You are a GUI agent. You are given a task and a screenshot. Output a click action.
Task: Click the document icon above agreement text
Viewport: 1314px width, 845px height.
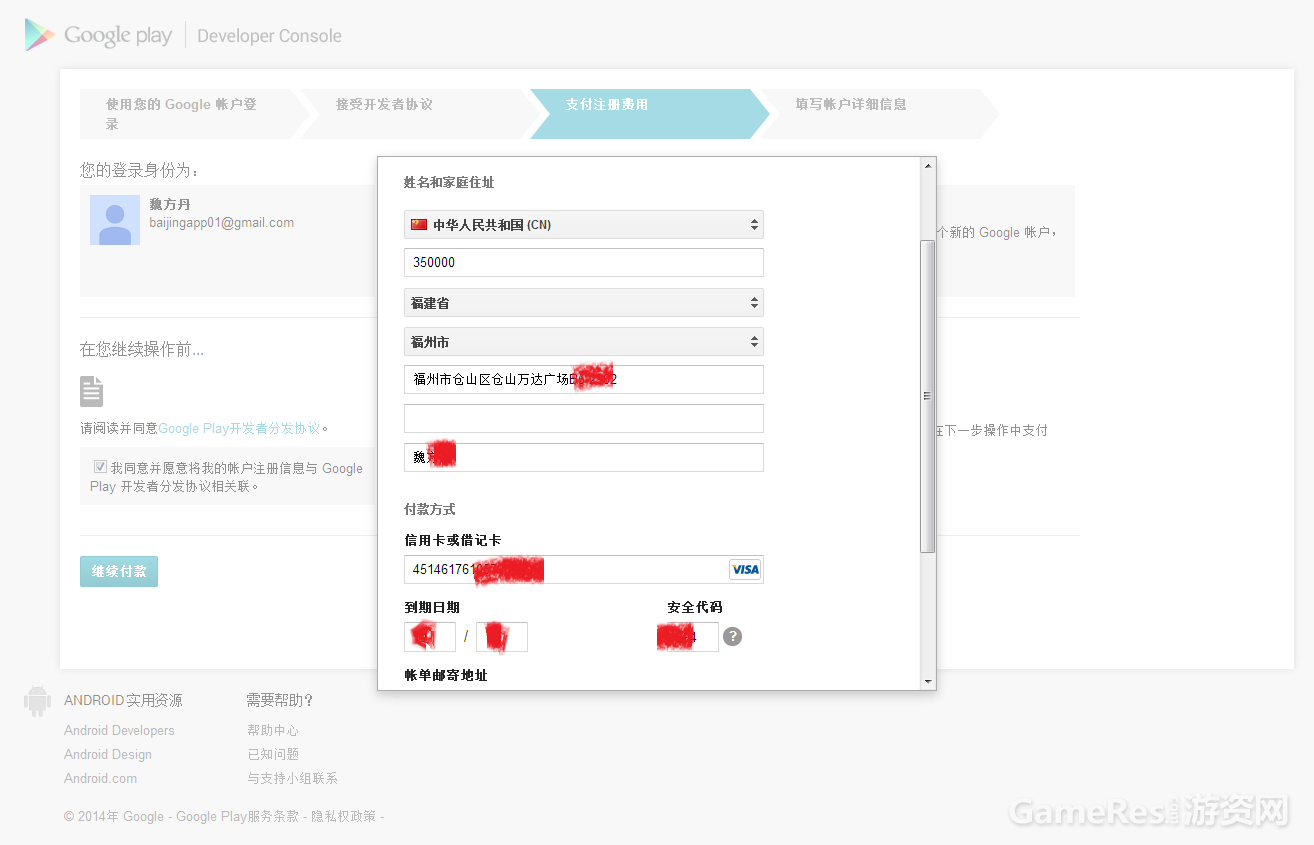click(92, 391)
